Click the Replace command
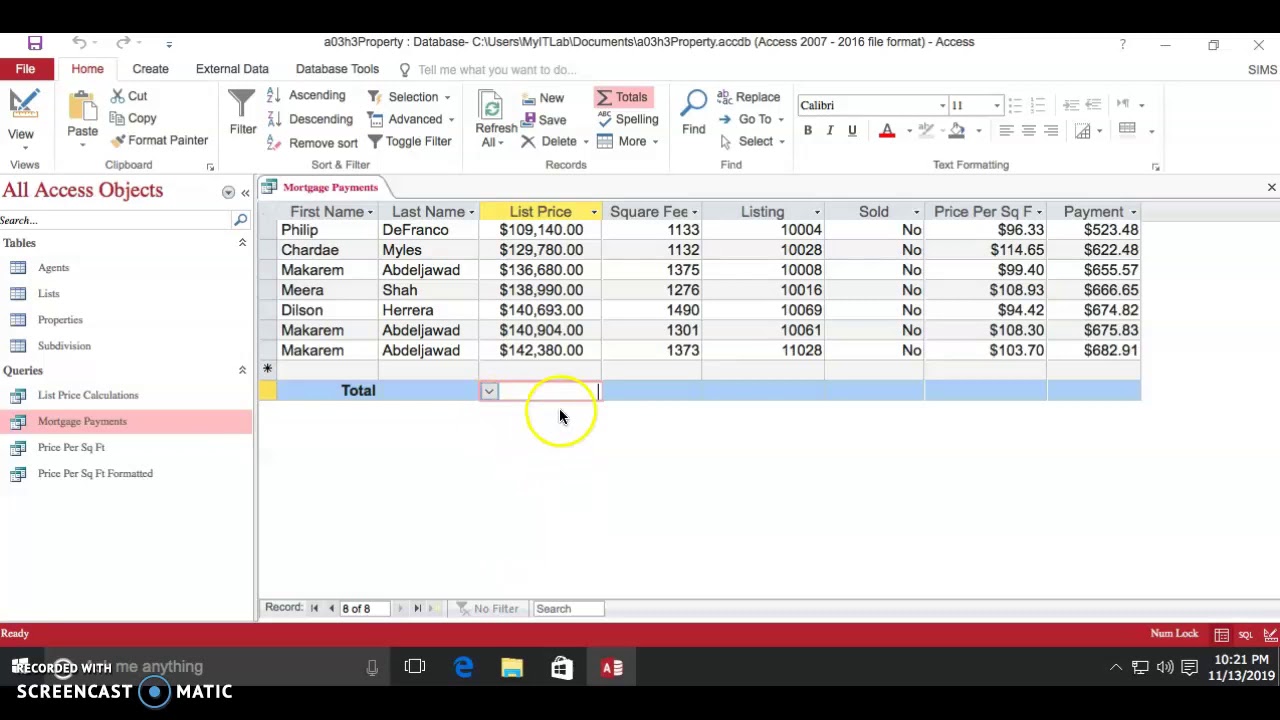This screenshot has height=720, width=1280. [x=748, y=97]
